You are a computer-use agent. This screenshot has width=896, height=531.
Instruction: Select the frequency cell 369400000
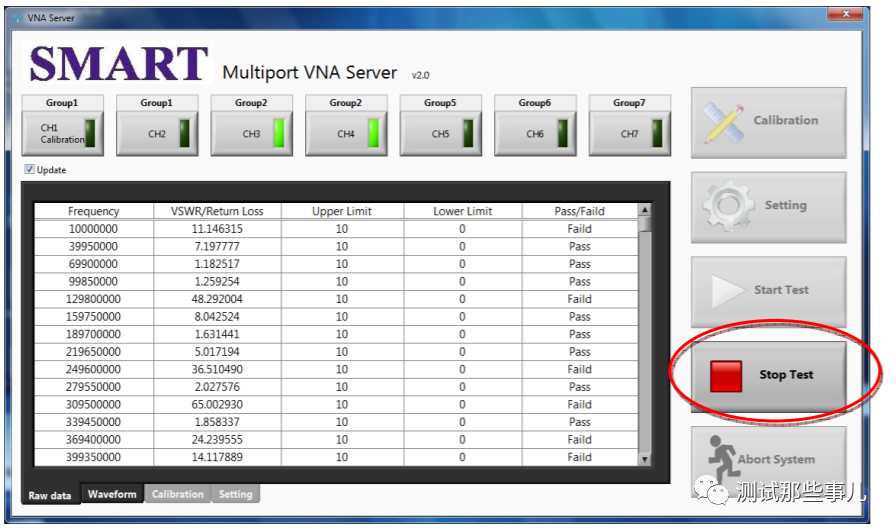tap(94, 440)
